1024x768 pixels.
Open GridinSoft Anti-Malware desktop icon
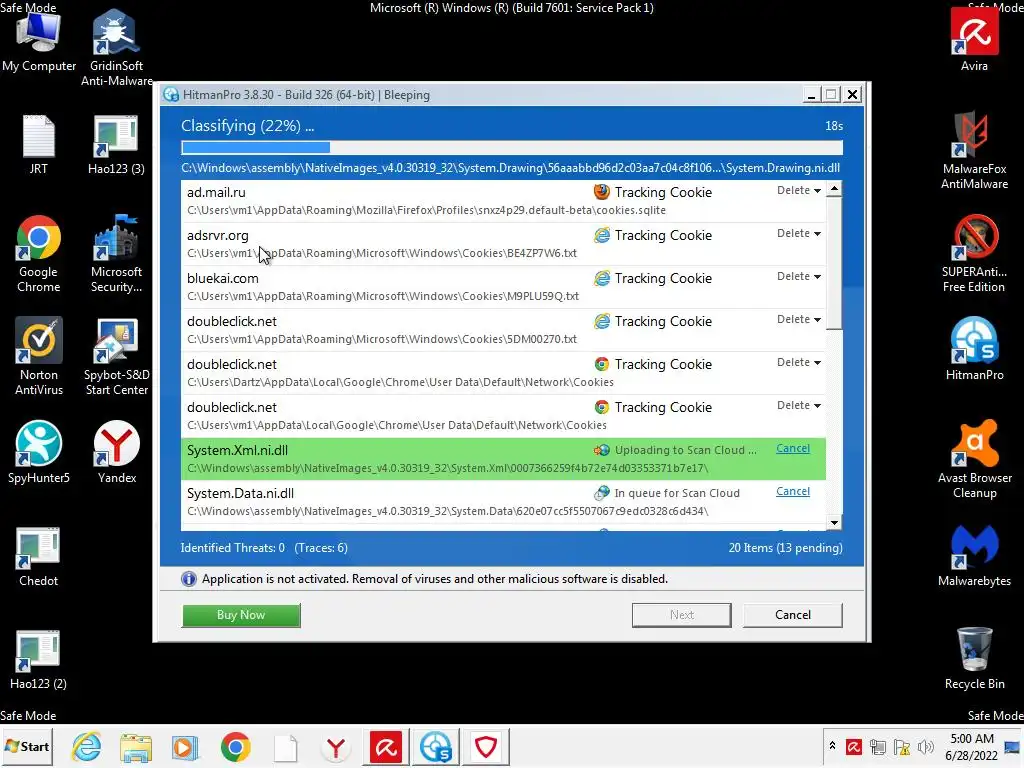point(116,47)
